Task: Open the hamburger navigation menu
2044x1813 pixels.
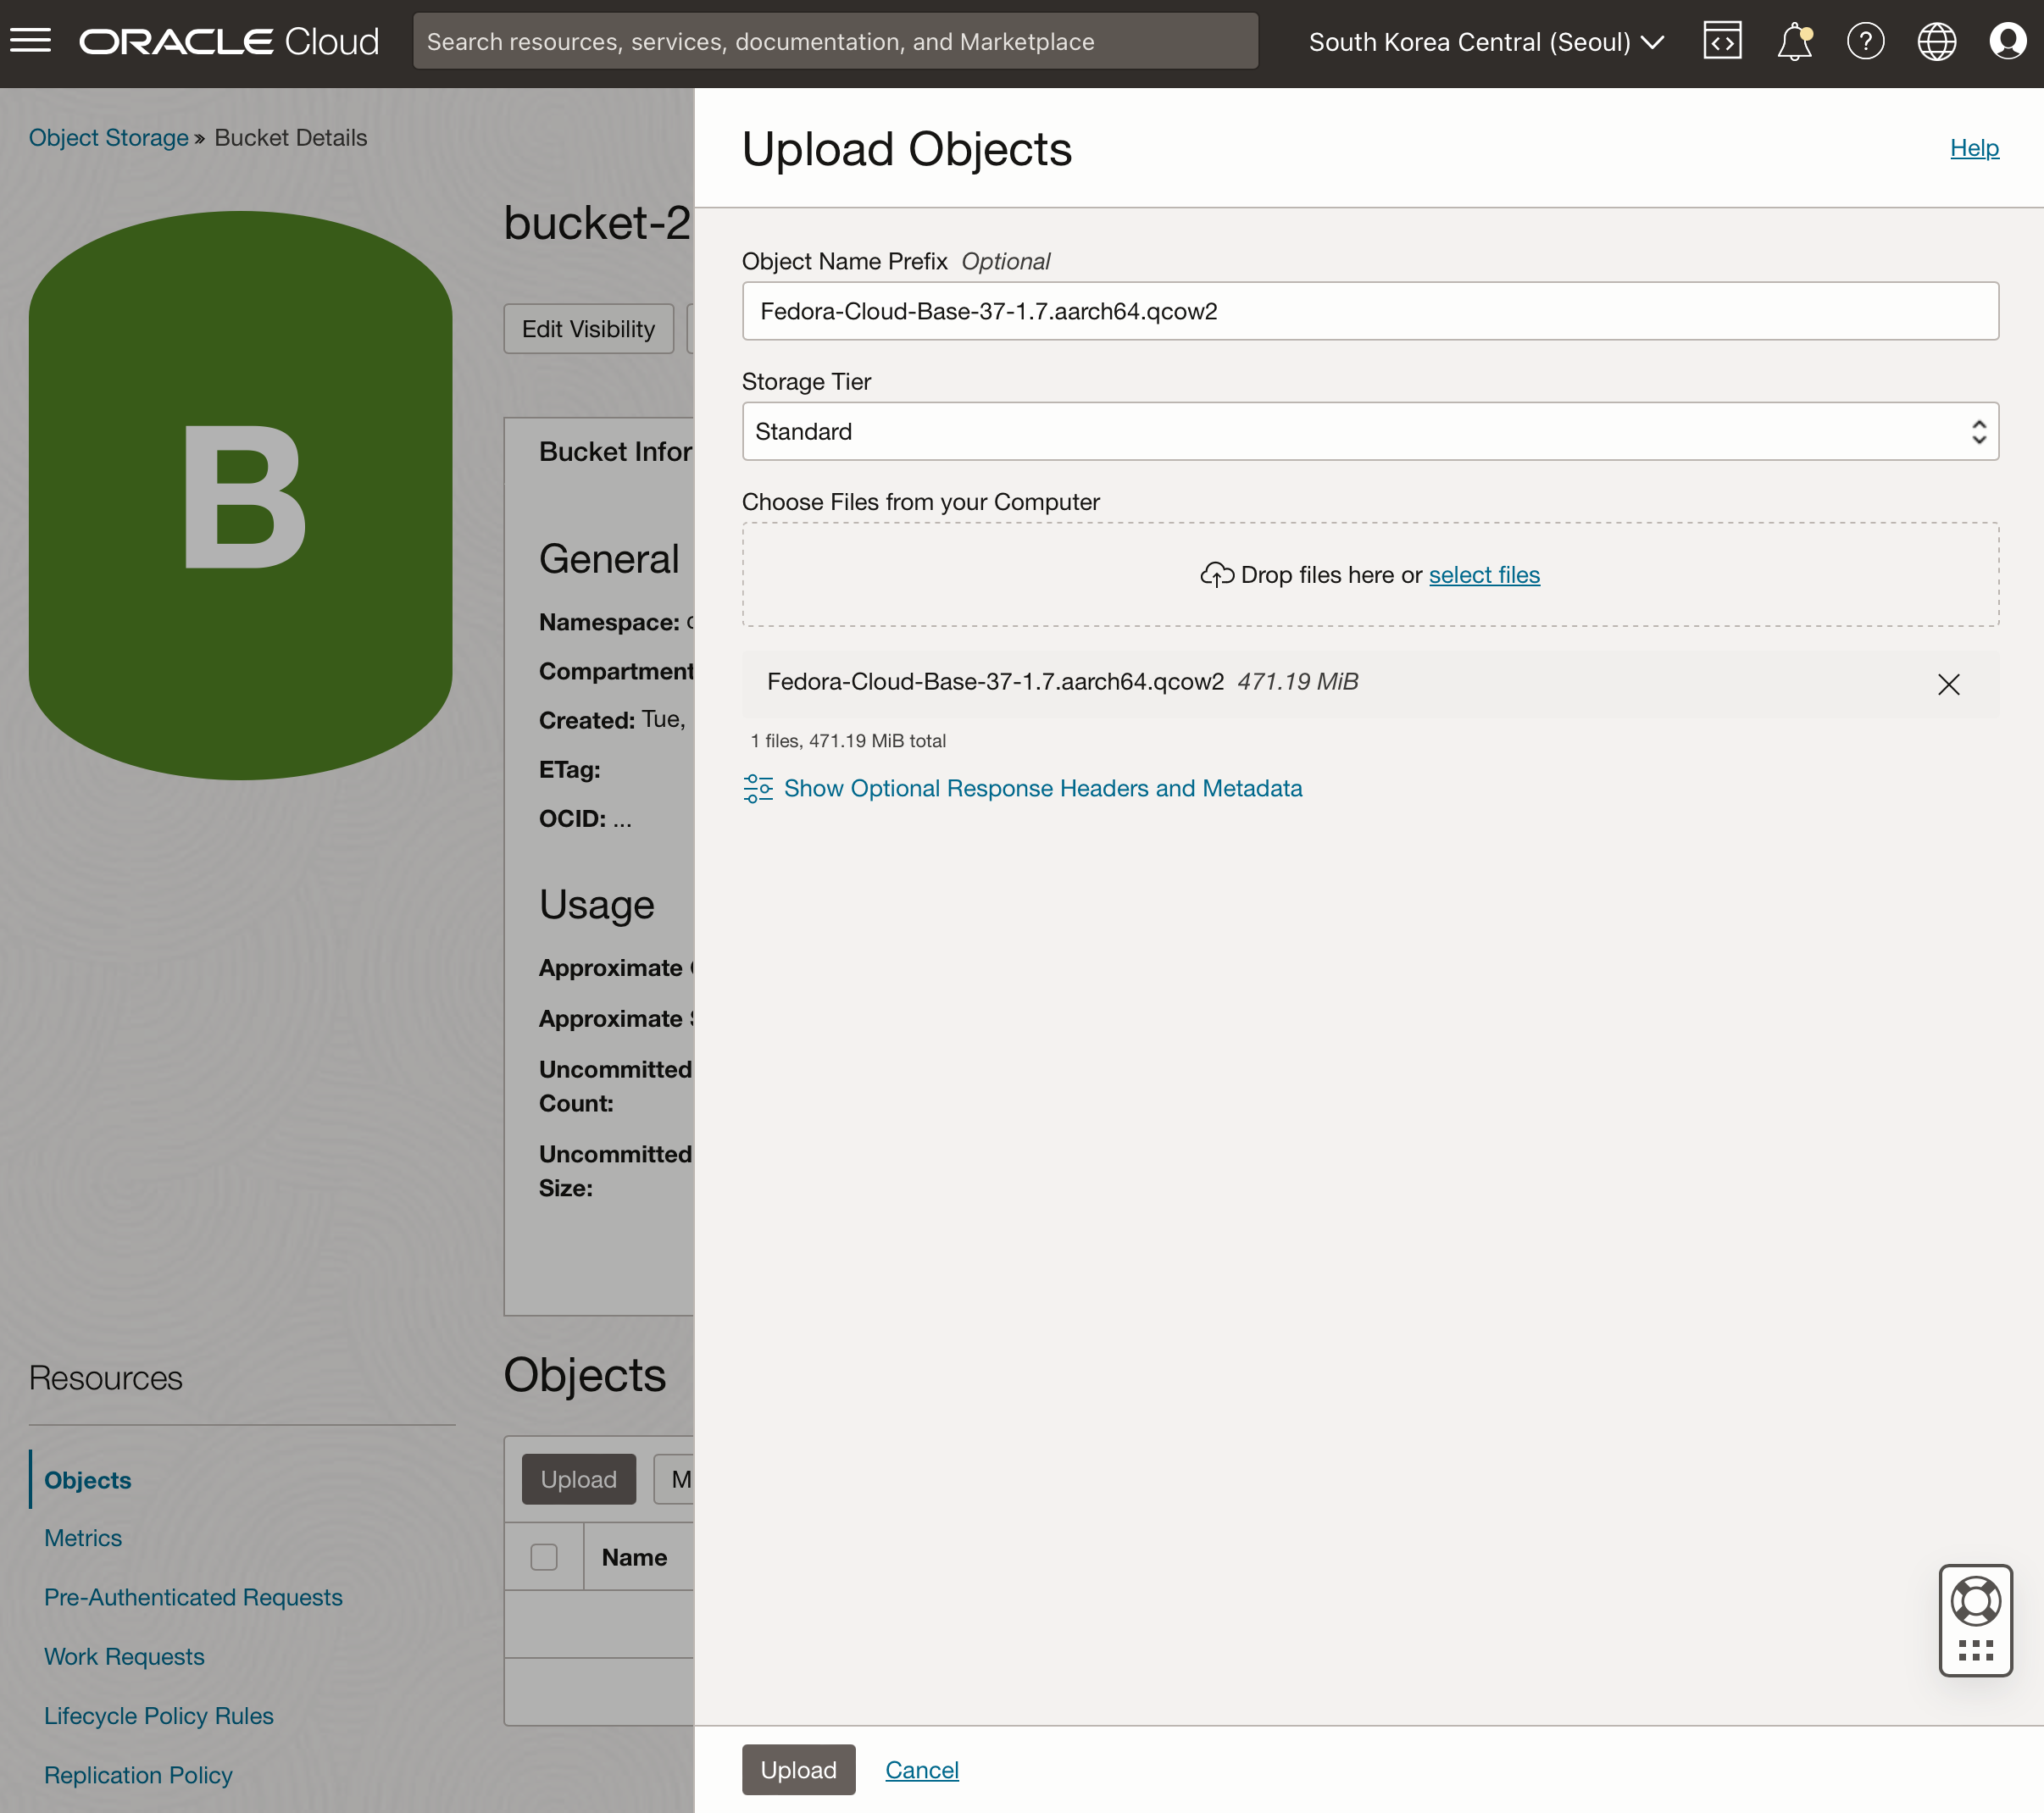Action: (x=31, y=41)
